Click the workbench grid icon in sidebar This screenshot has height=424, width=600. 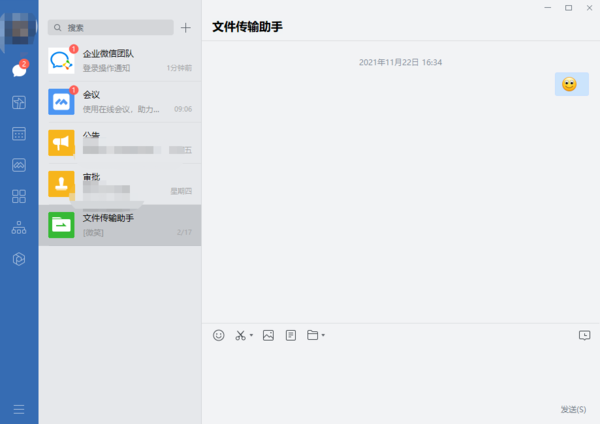pyautogui.click(x=19, y=196)
